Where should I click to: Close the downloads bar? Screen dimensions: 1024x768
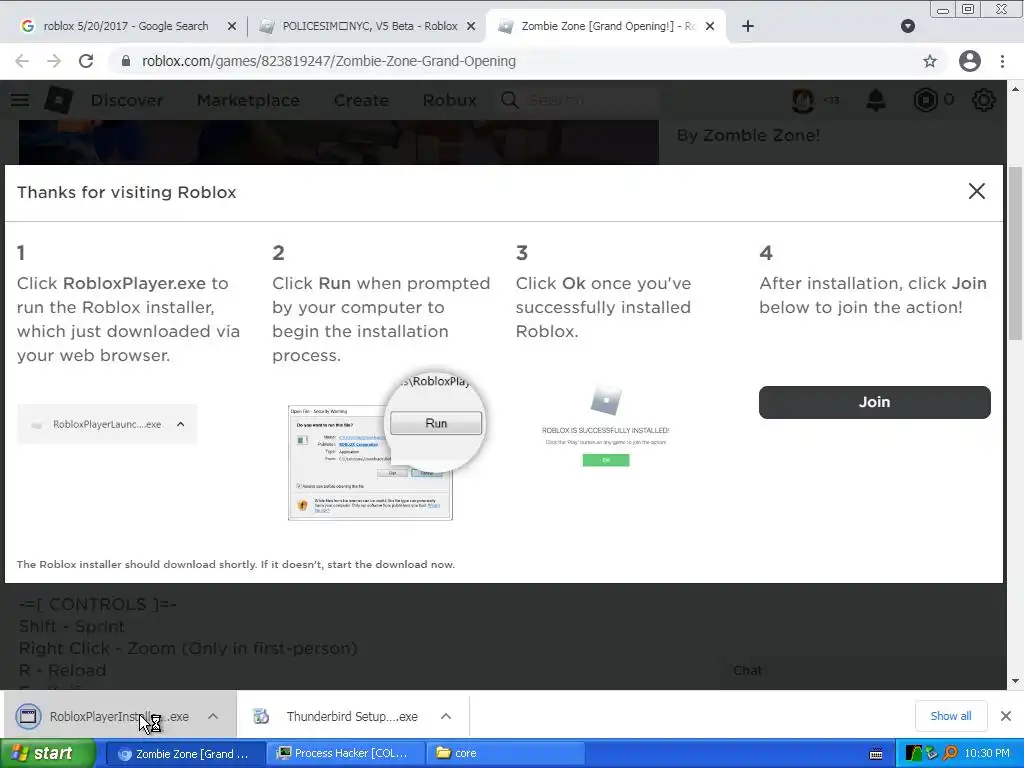1006,716
